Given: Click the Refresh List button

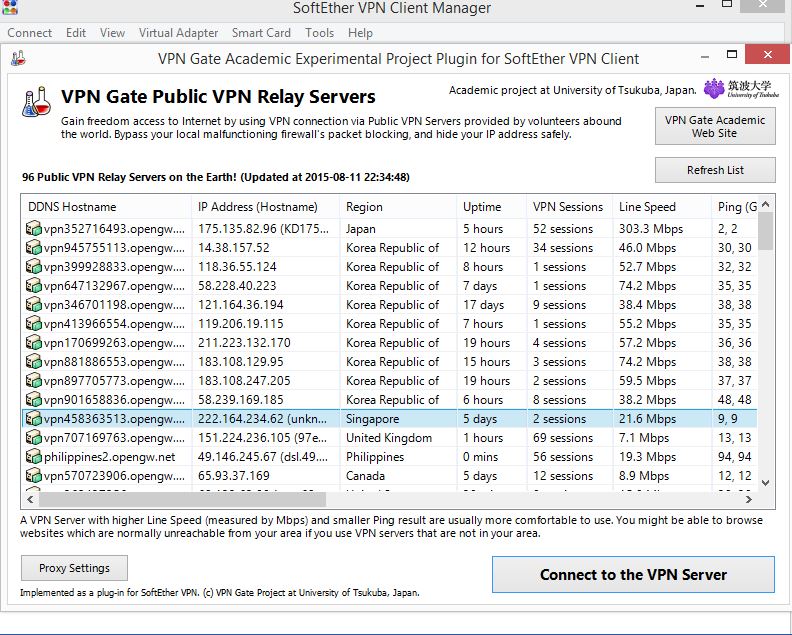Looking at the screenshot, I should point(715,170).
